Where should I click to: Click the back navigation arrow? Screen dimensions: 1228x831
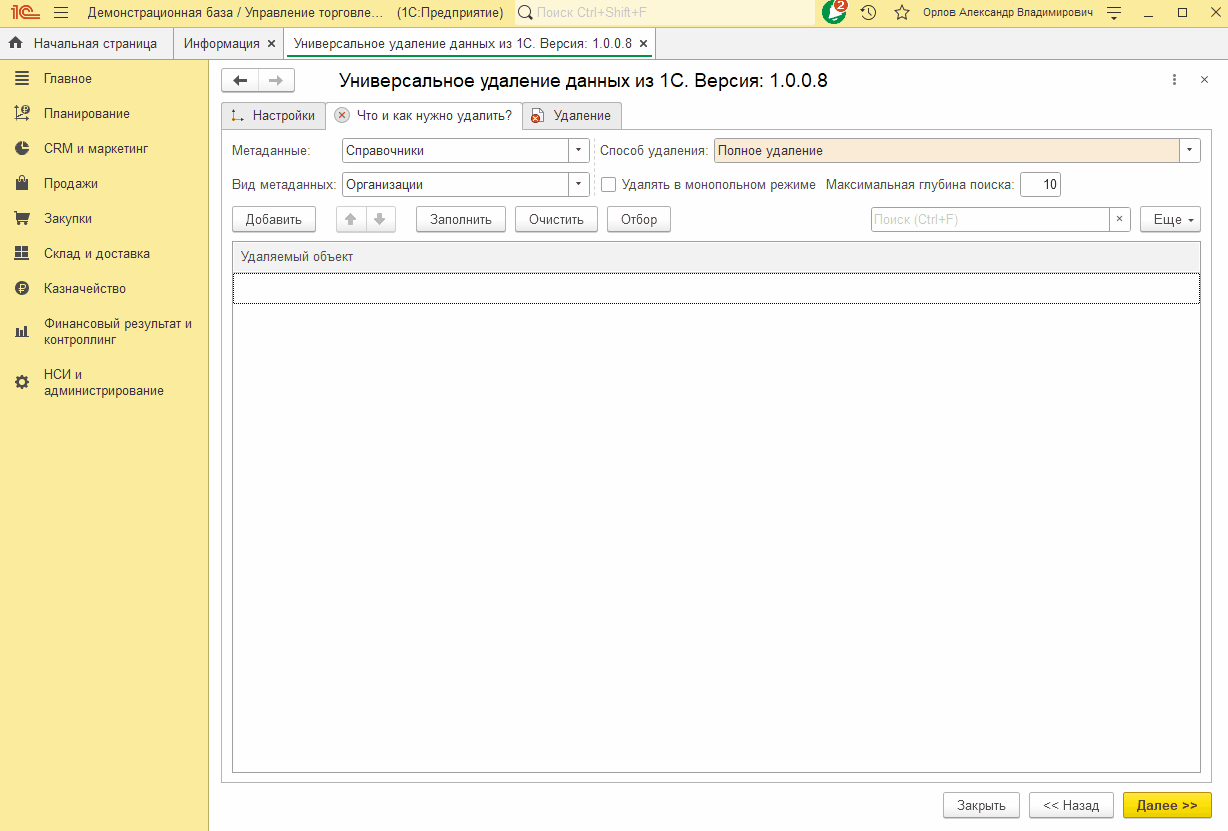[240, 81]
